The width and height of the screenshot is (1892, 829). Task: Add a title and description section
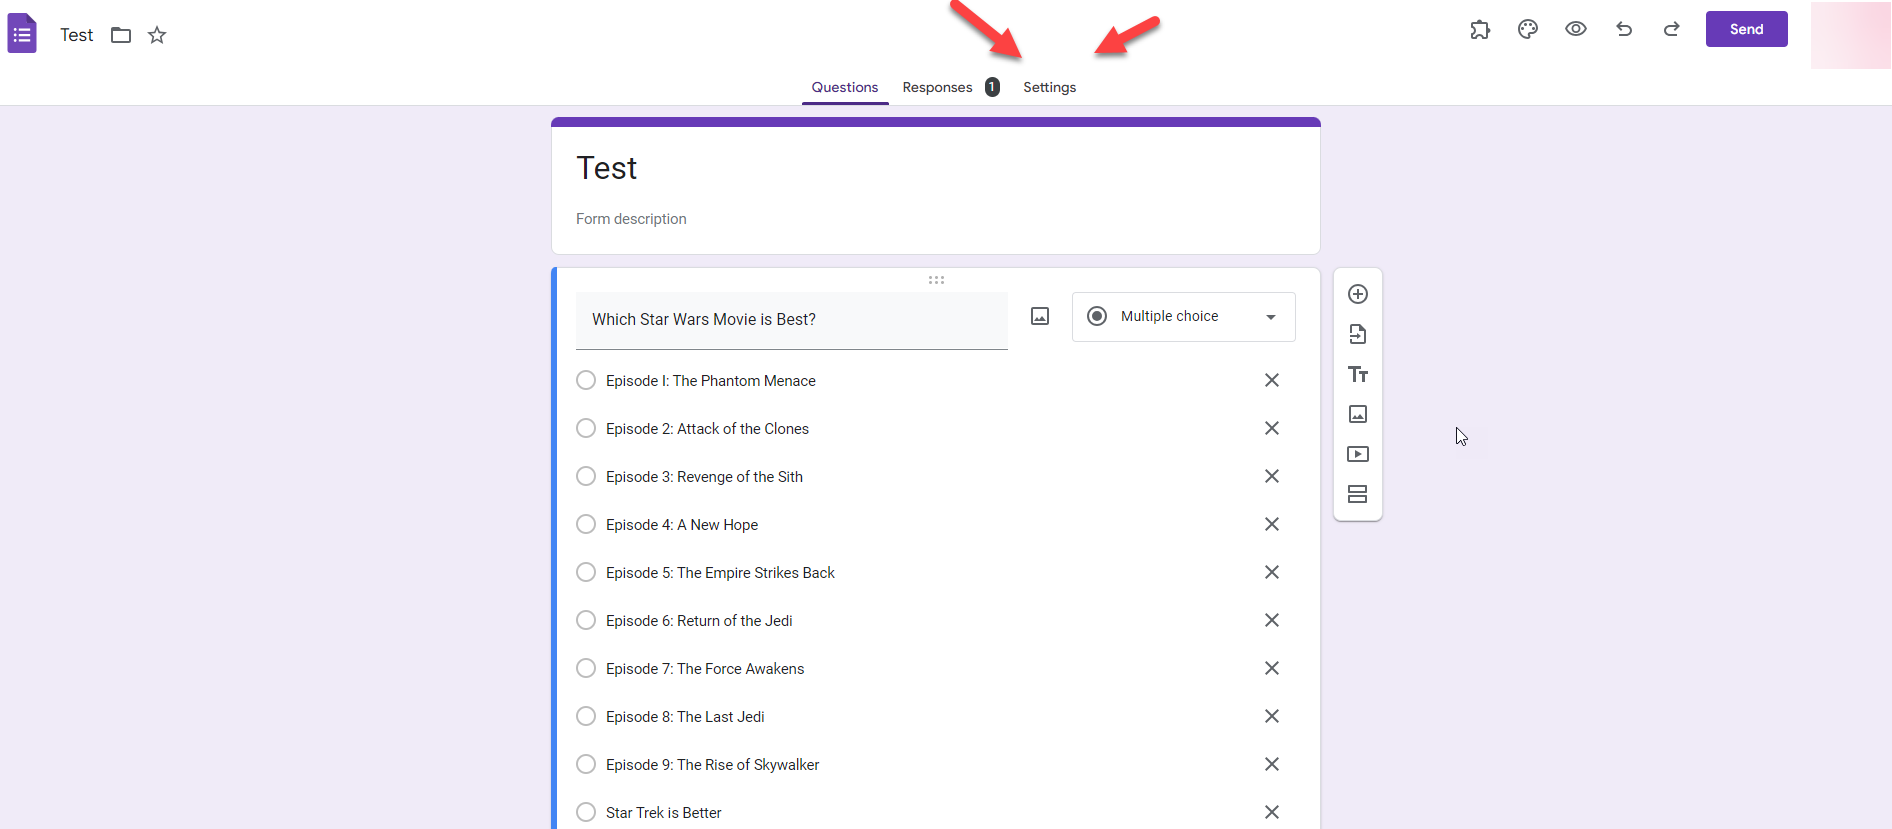[1357, 374]
